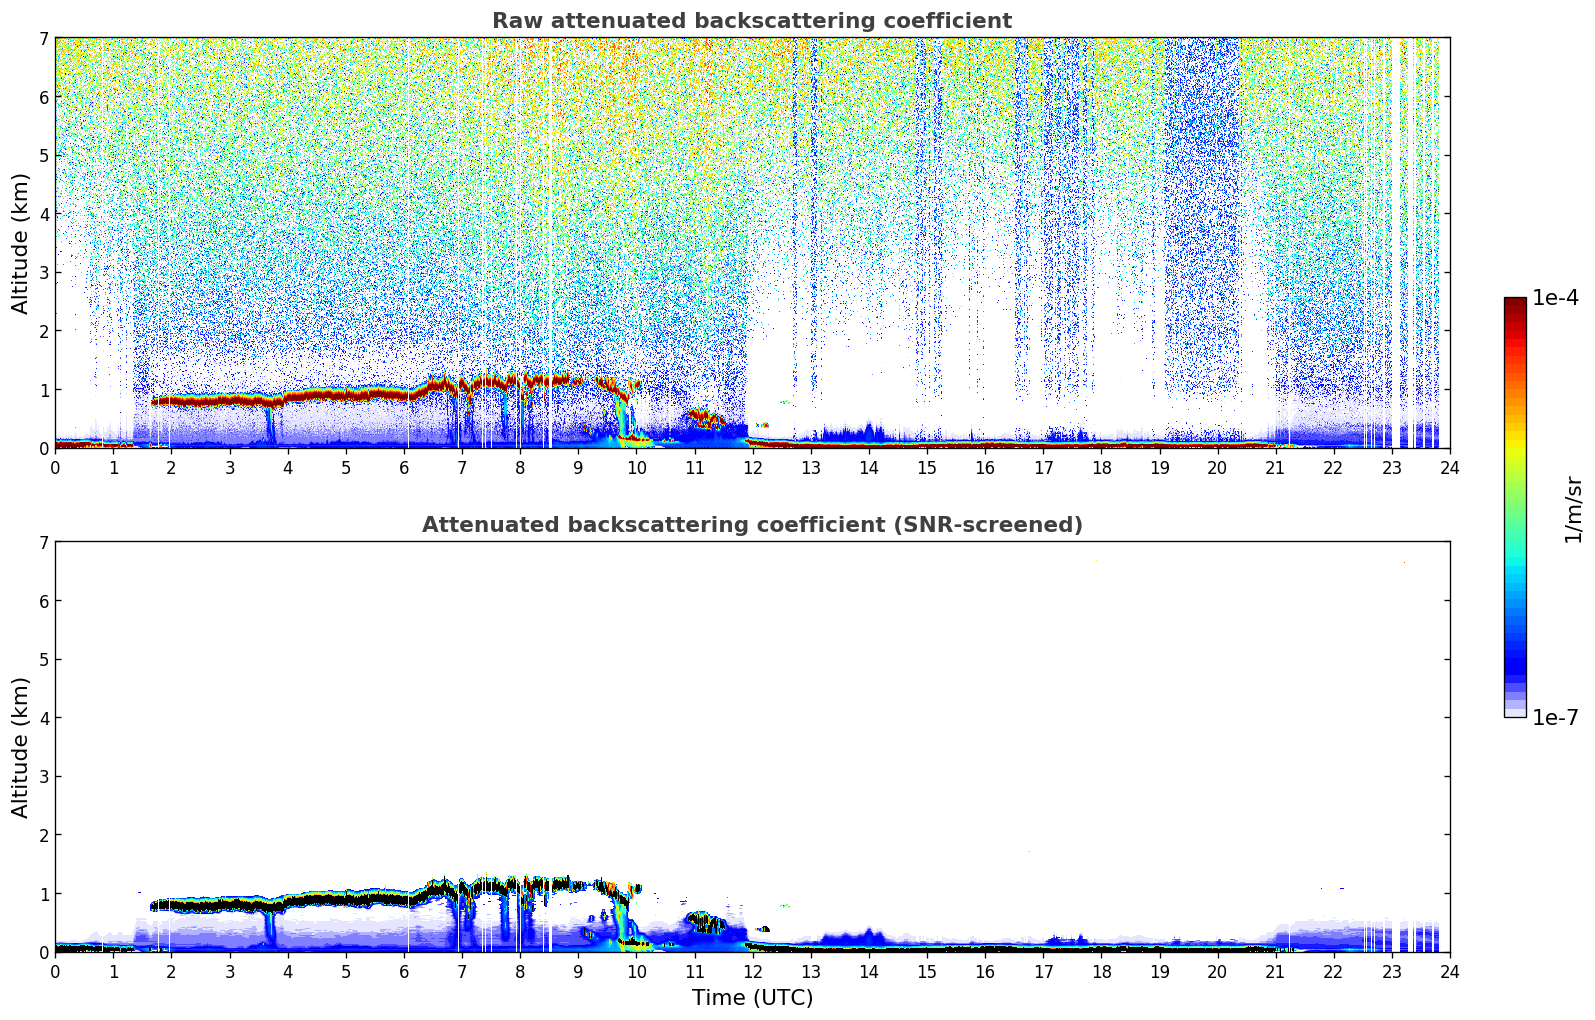Click the "1/m/sr" colorbar unit label
This screenshot has width=1595, height=1020.
tap(1574, 509)
